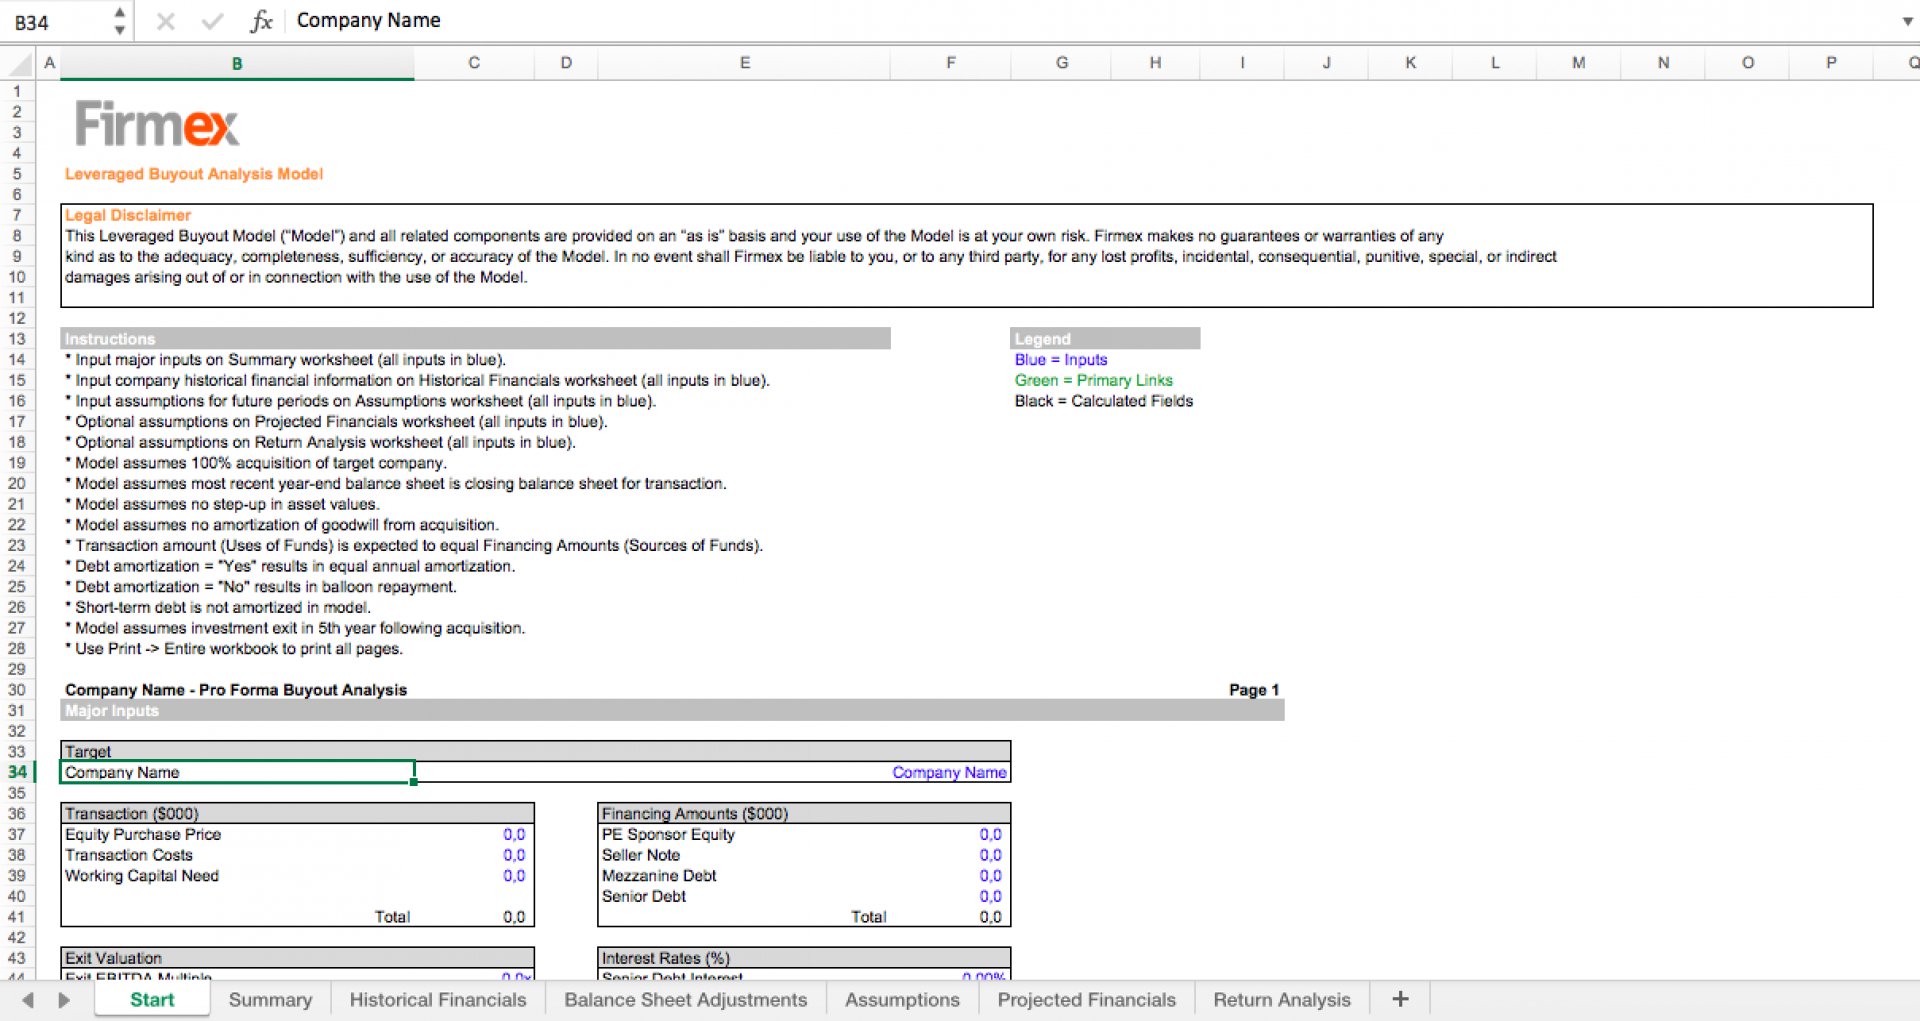Switch to the Summary sheet tab
The image size is (1920, 1021).
click(270, 999)
